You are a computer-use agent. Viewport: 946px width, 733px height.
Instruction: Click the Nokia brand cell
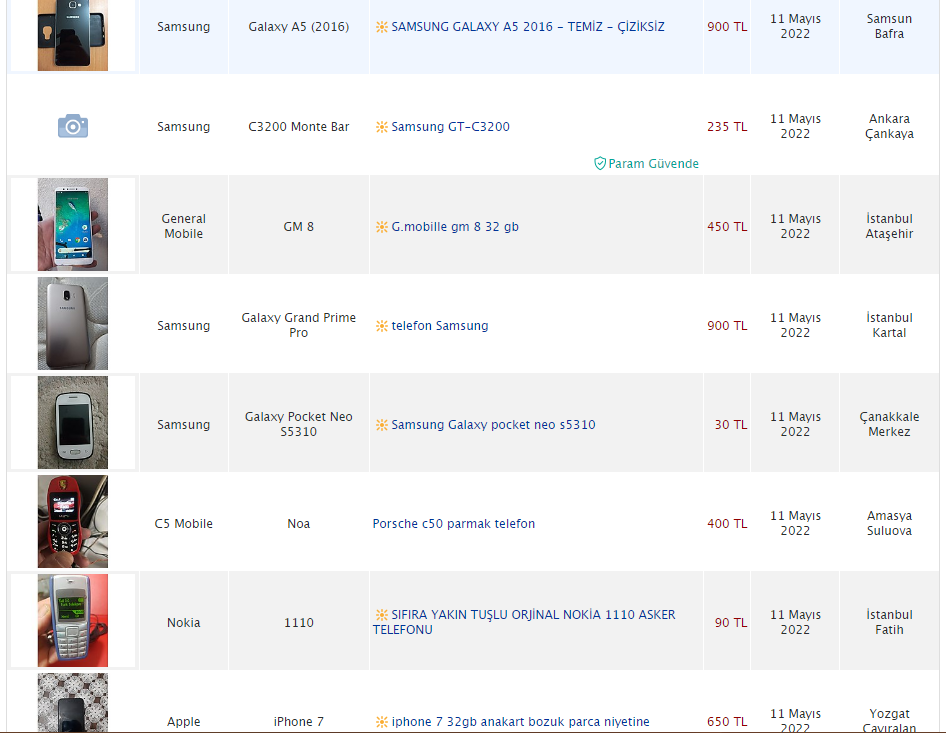coord(184,623)
